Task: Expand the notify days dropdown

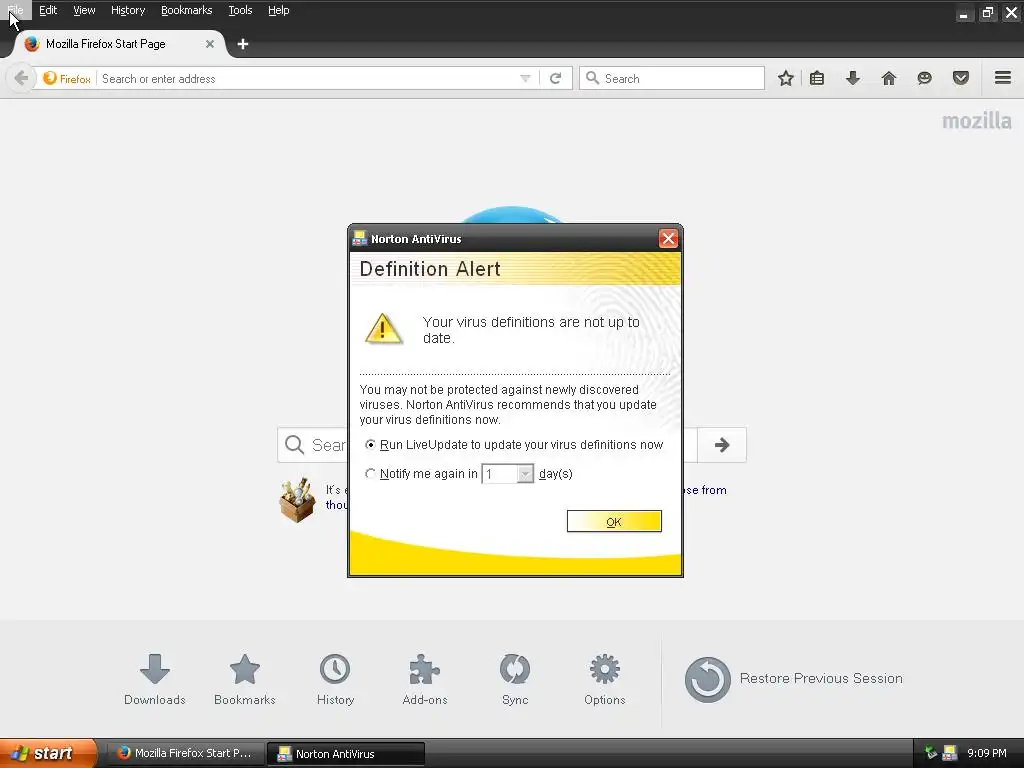Action: (525, 474)
